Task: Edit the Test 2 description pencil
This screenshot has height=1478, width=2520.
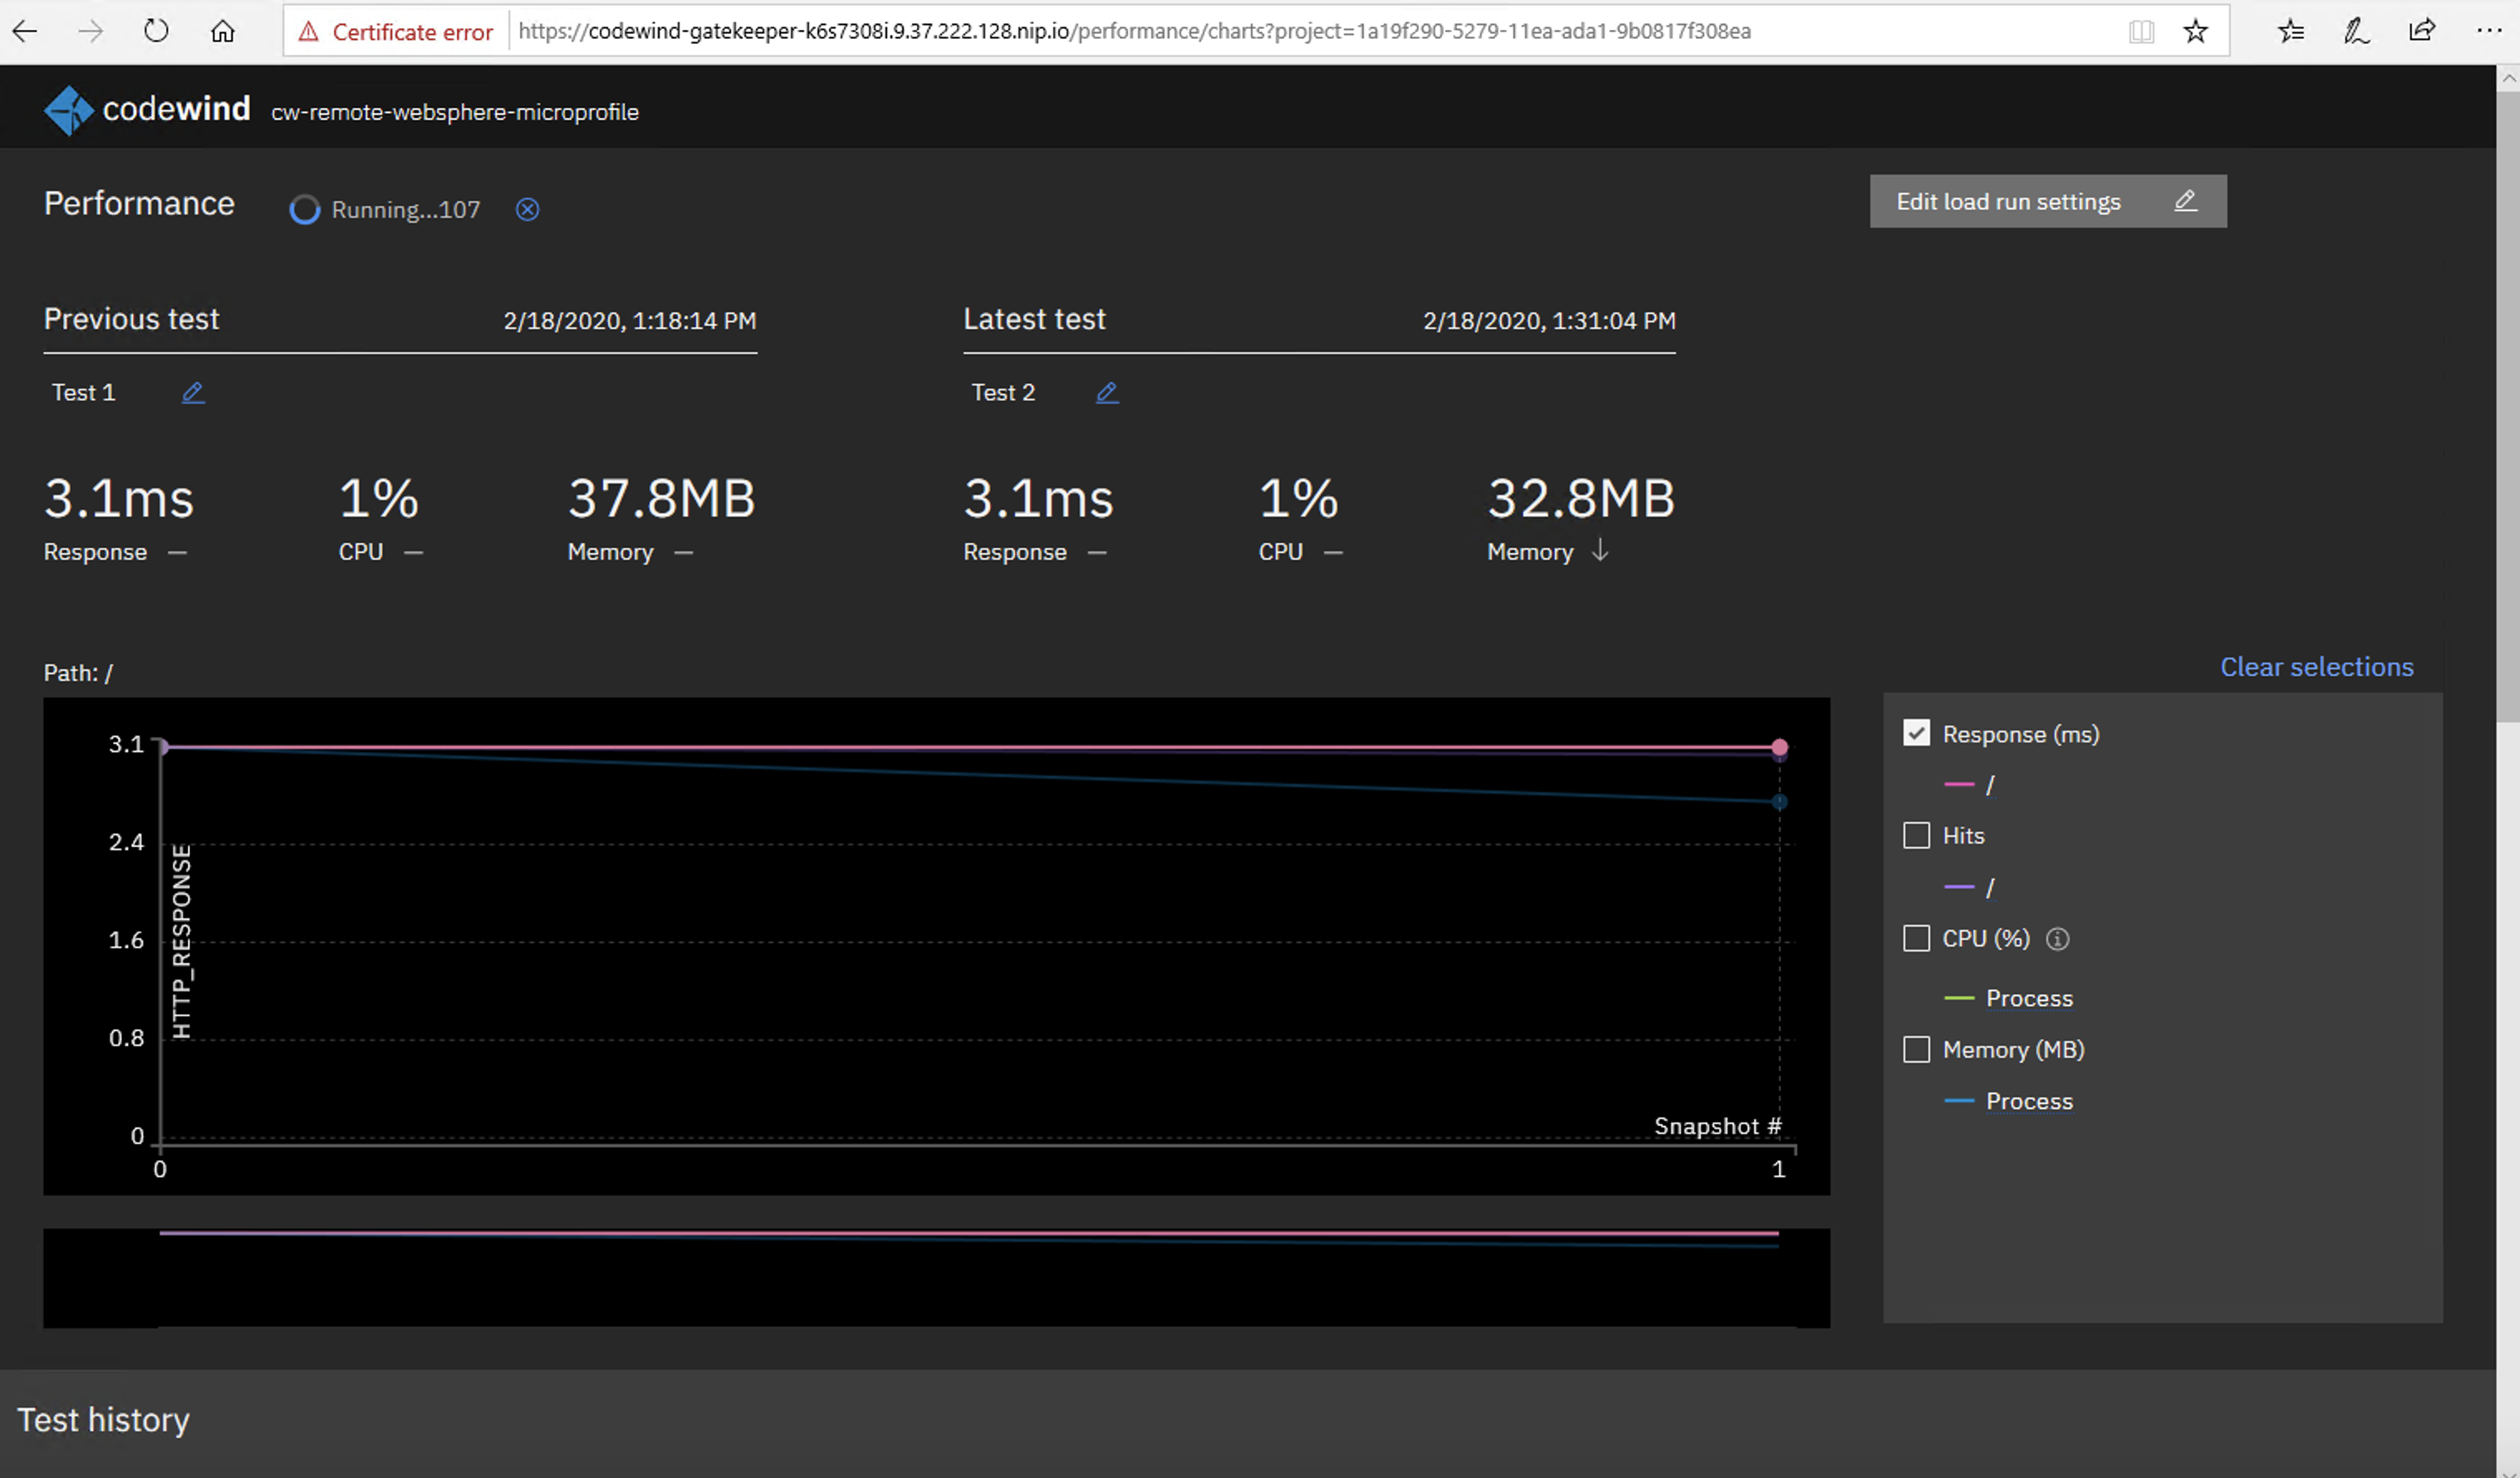Action: [1106, 393]
